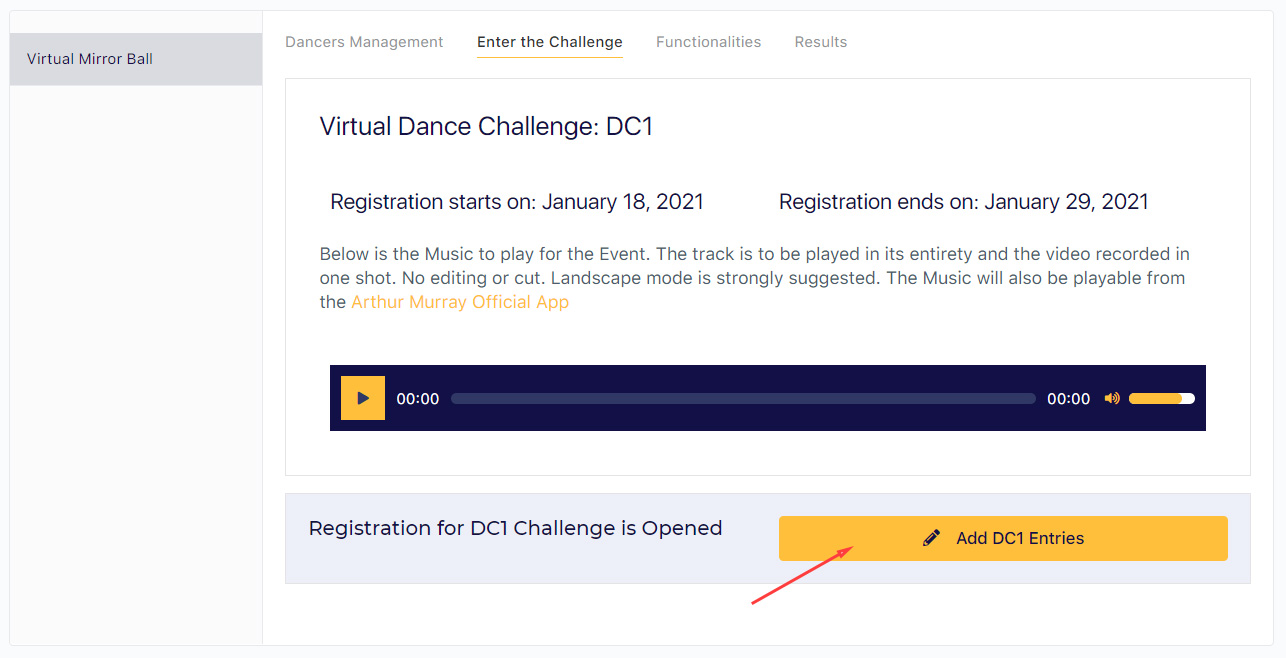This screenshot has height=658, width=1286.
Task: Switch to the Functionalities tab
Action: coord(709,42)
